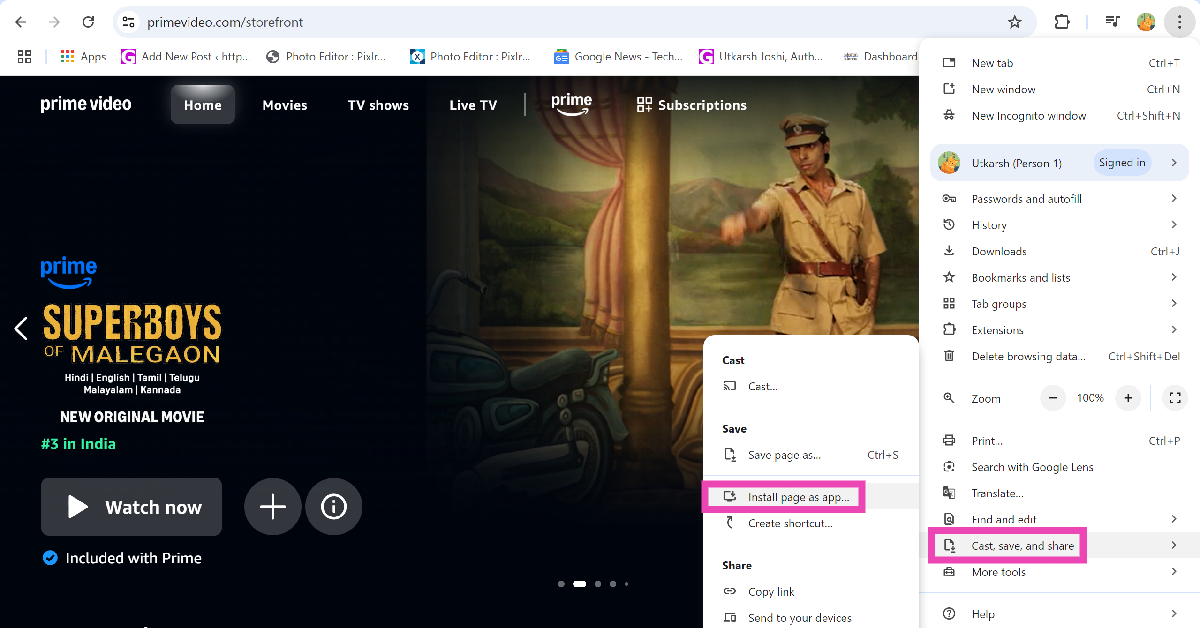Screen dimensions: 1200x628
Task: Choose New Incognito window
Action: (x=1028, y=116)
